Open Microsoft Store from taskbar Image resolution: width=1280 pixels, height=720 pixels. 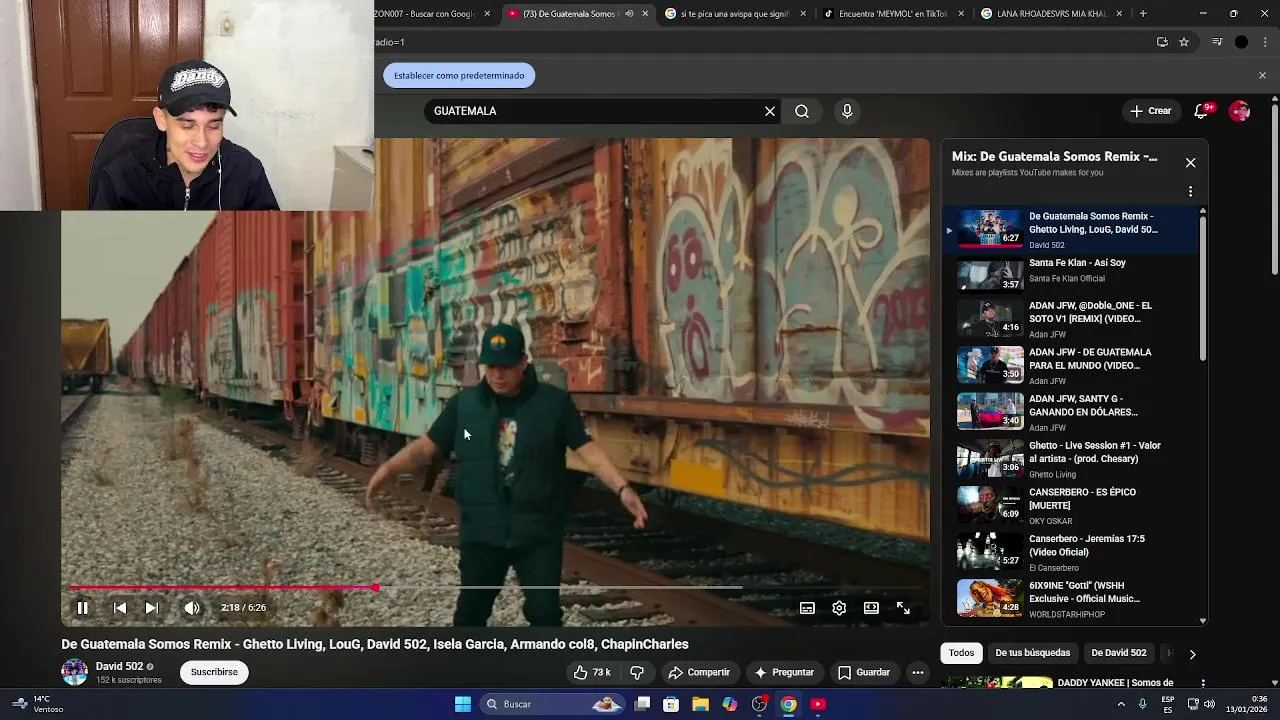(672, 704)
